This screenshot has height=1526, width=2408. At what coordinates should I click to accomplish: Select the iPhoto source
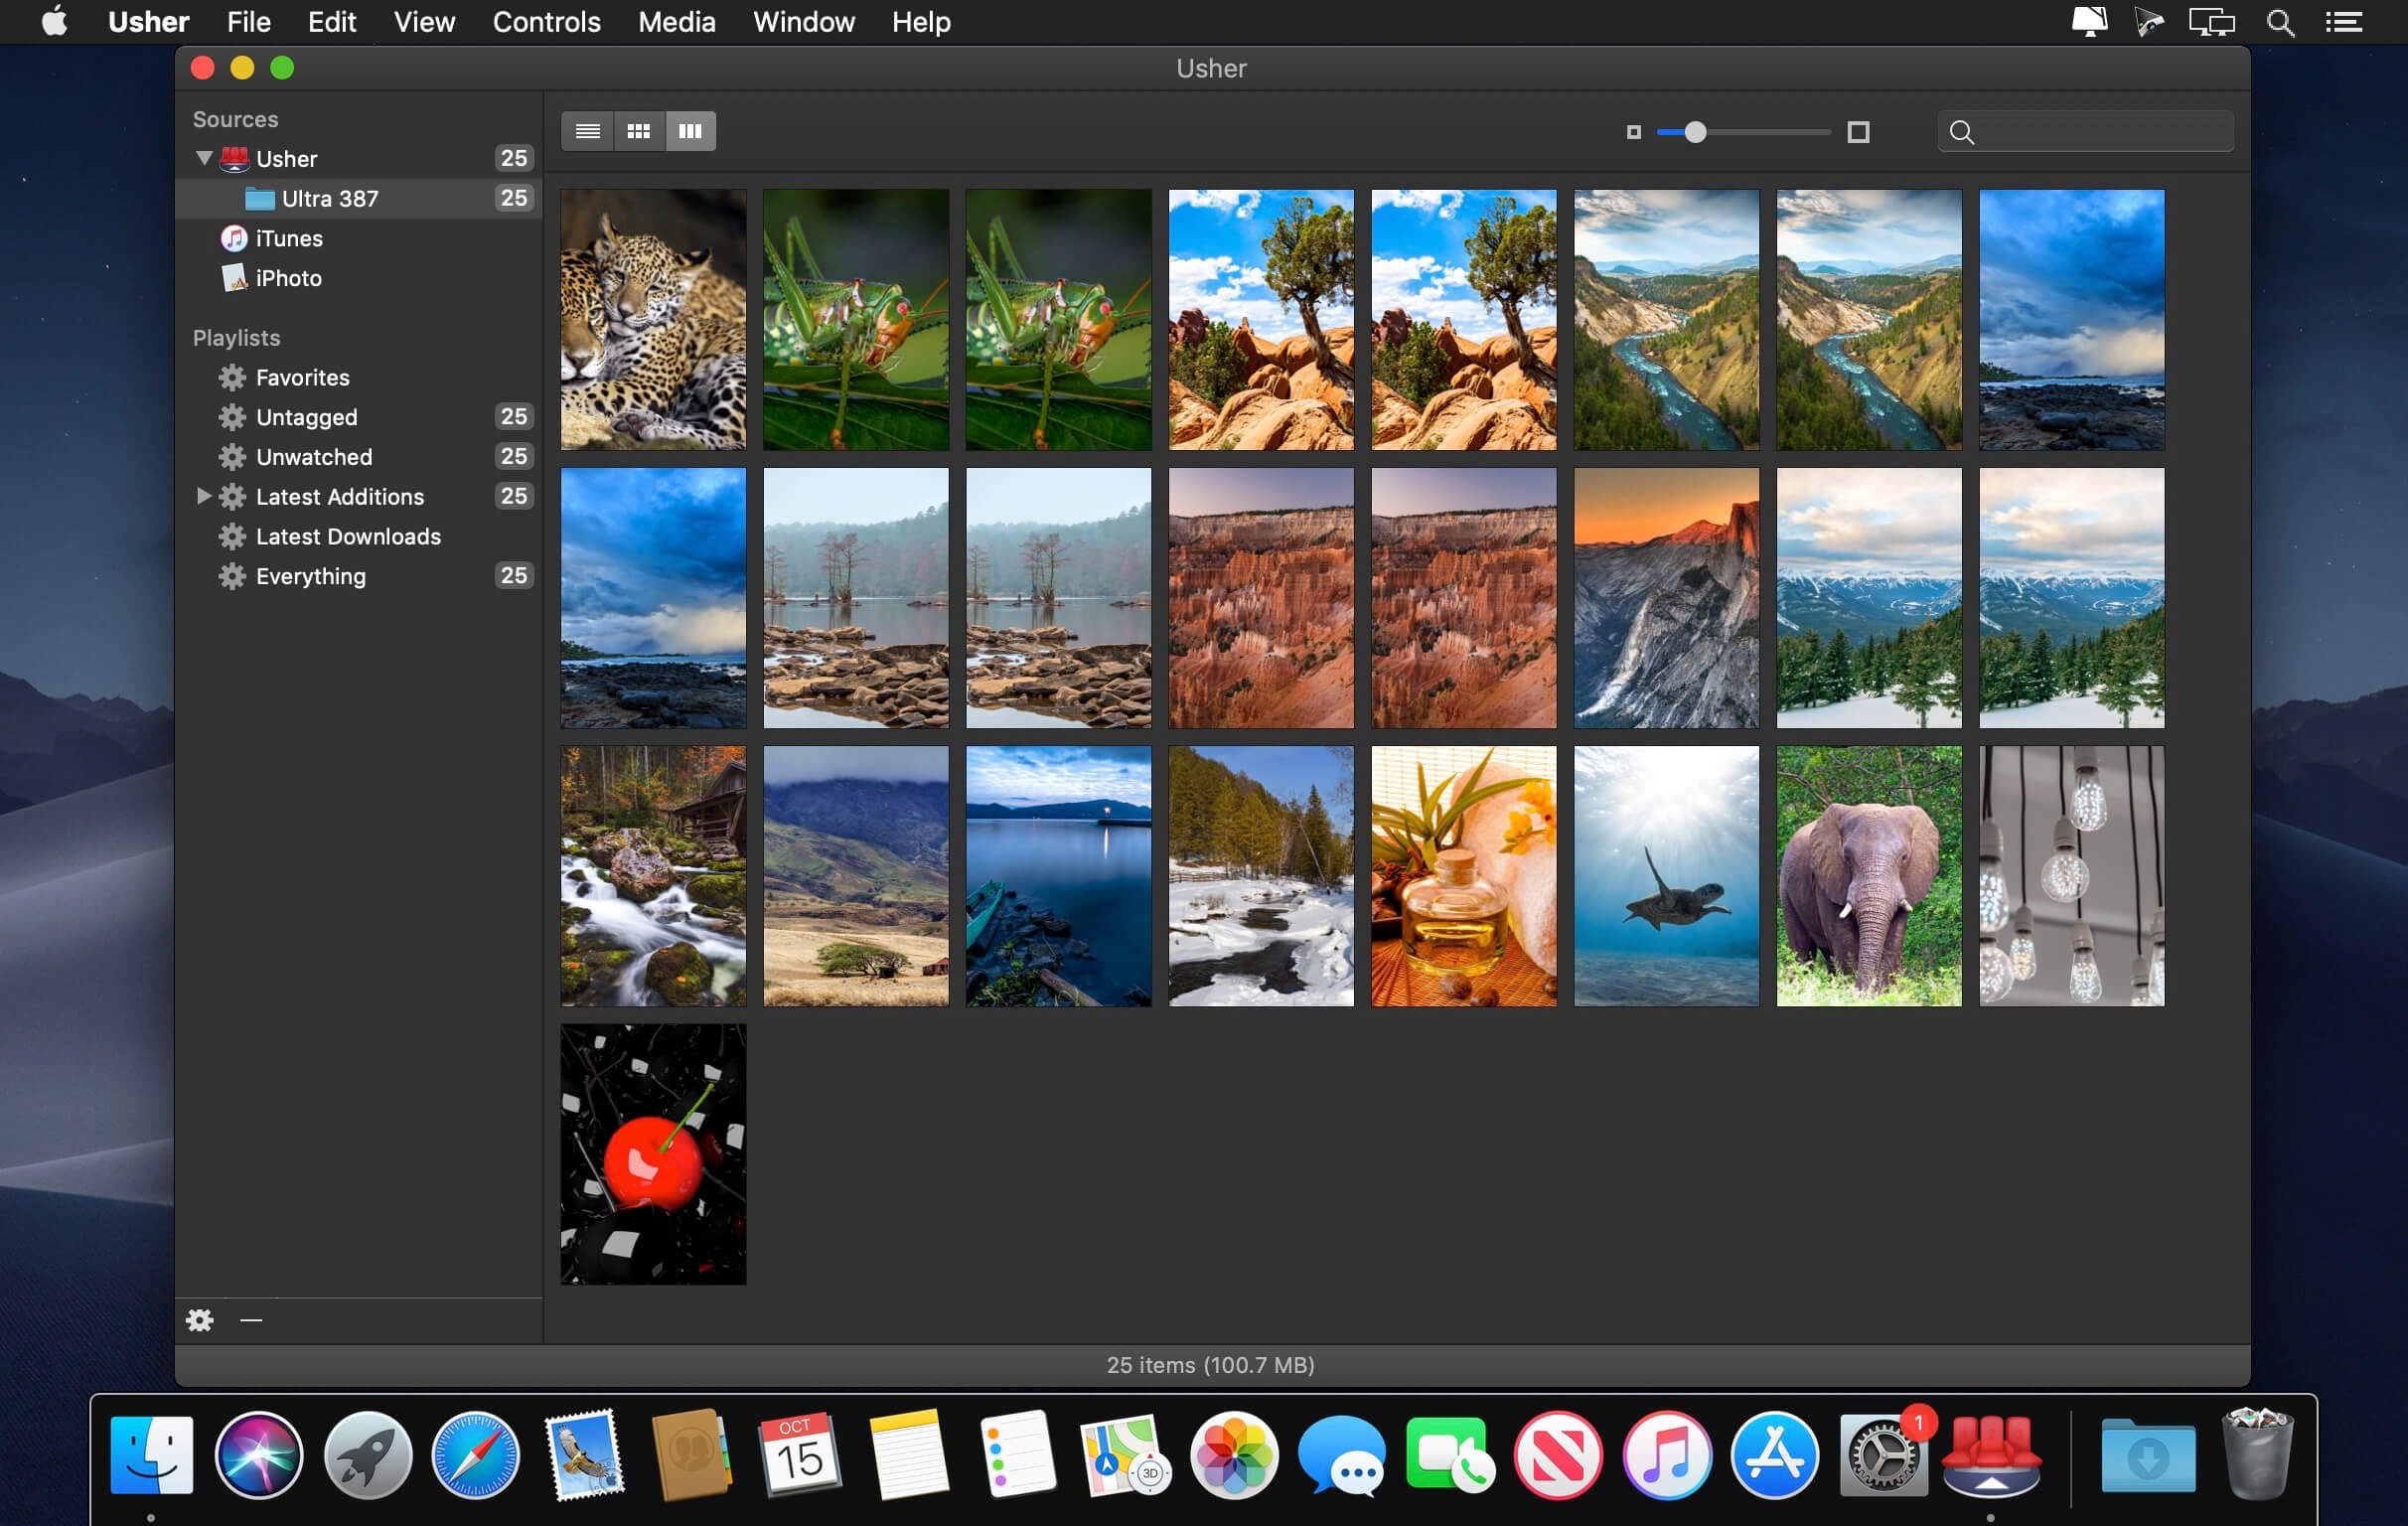tap(288, 278)
